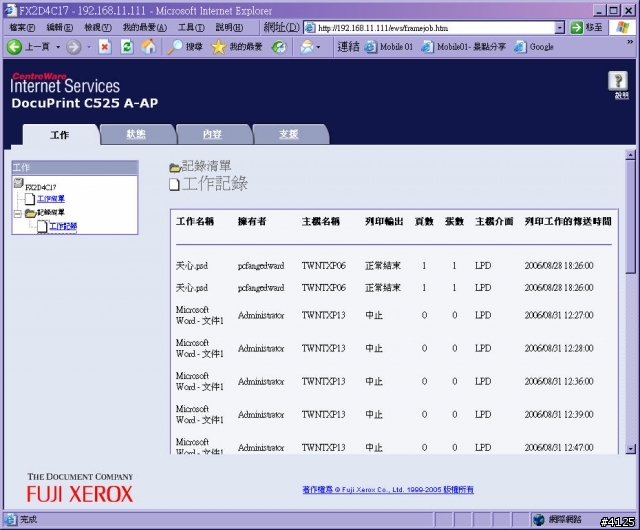The height and width of the screenshot is (530, 640).
Task: Click the address URL field
Action: pyautogui.click(x=435, y=28)
